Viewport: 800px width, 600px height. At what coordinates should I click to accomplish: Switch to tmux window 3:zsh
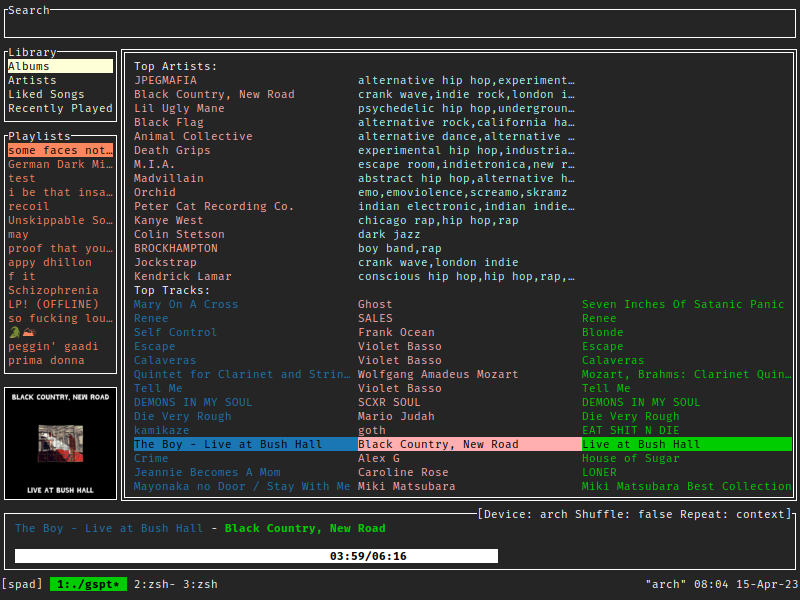coord(199,584)
